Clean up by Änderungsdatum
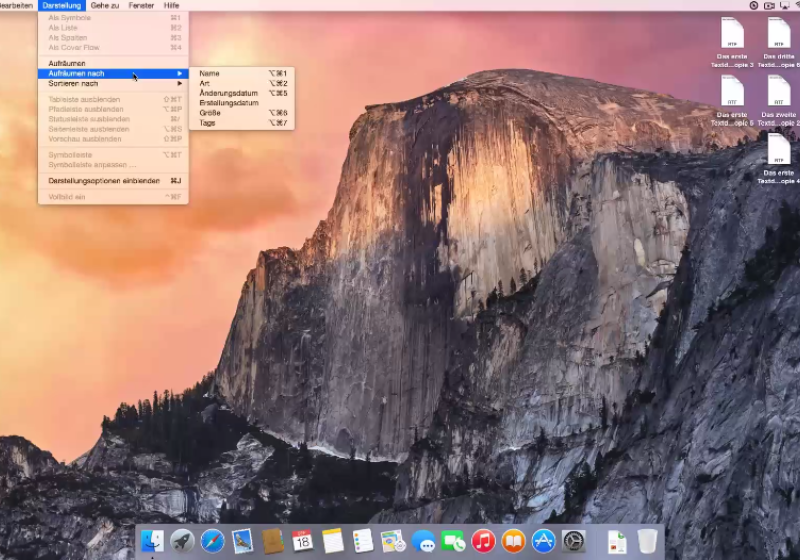This screenshot has height=560, width=800. coord(242,93)
